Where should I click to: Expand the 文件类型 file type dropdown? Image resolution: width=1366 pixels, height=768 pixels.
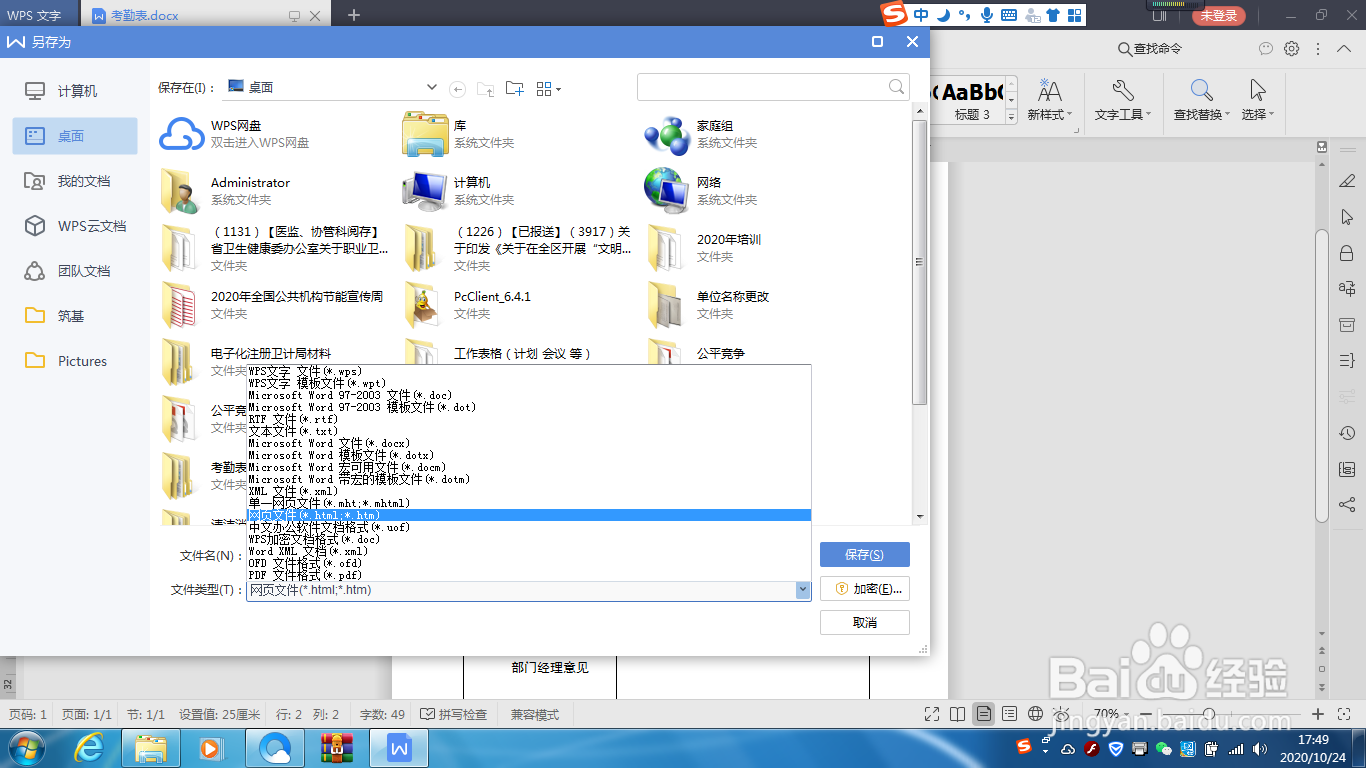[x=803, y=589]
